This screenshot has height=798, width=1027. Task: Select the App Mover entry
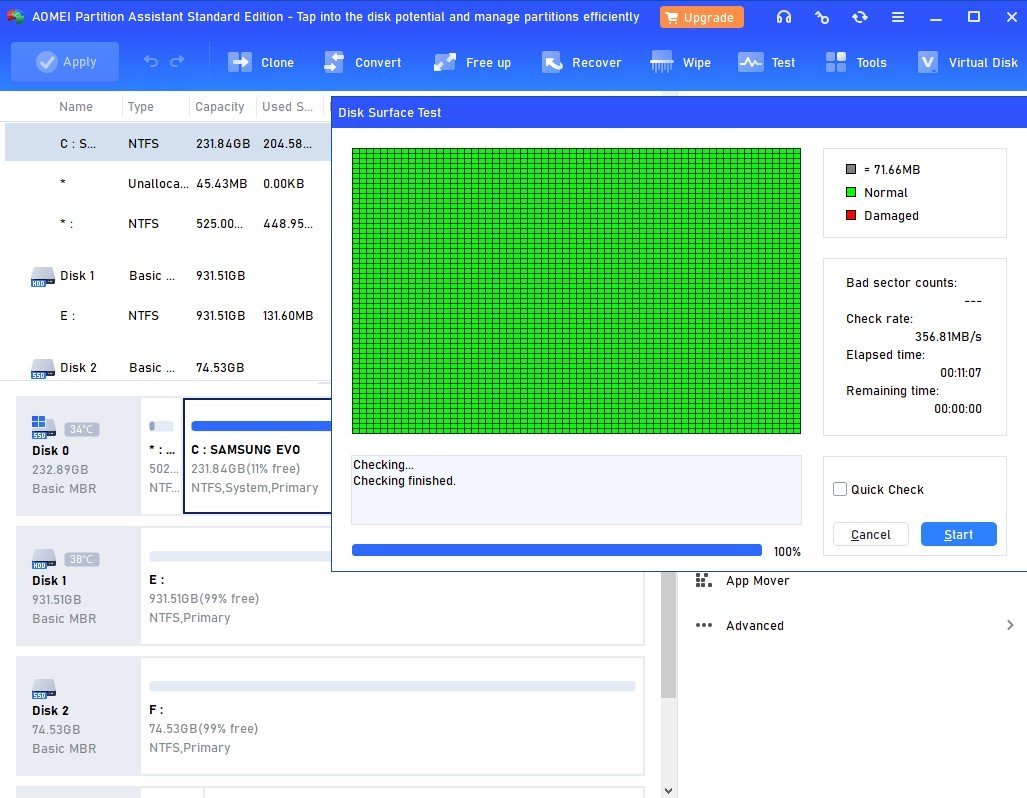coord(757,580)
